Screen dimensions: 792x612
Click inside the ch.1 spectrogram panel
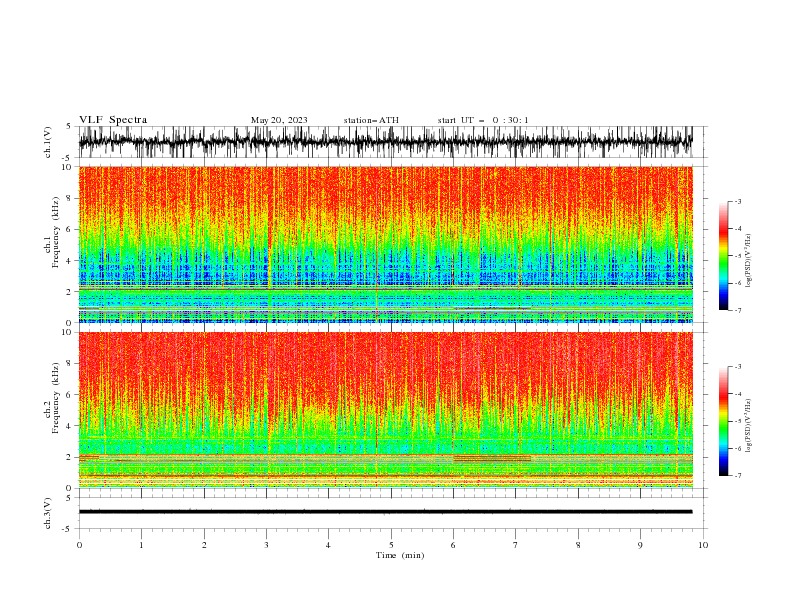point(385,244)
